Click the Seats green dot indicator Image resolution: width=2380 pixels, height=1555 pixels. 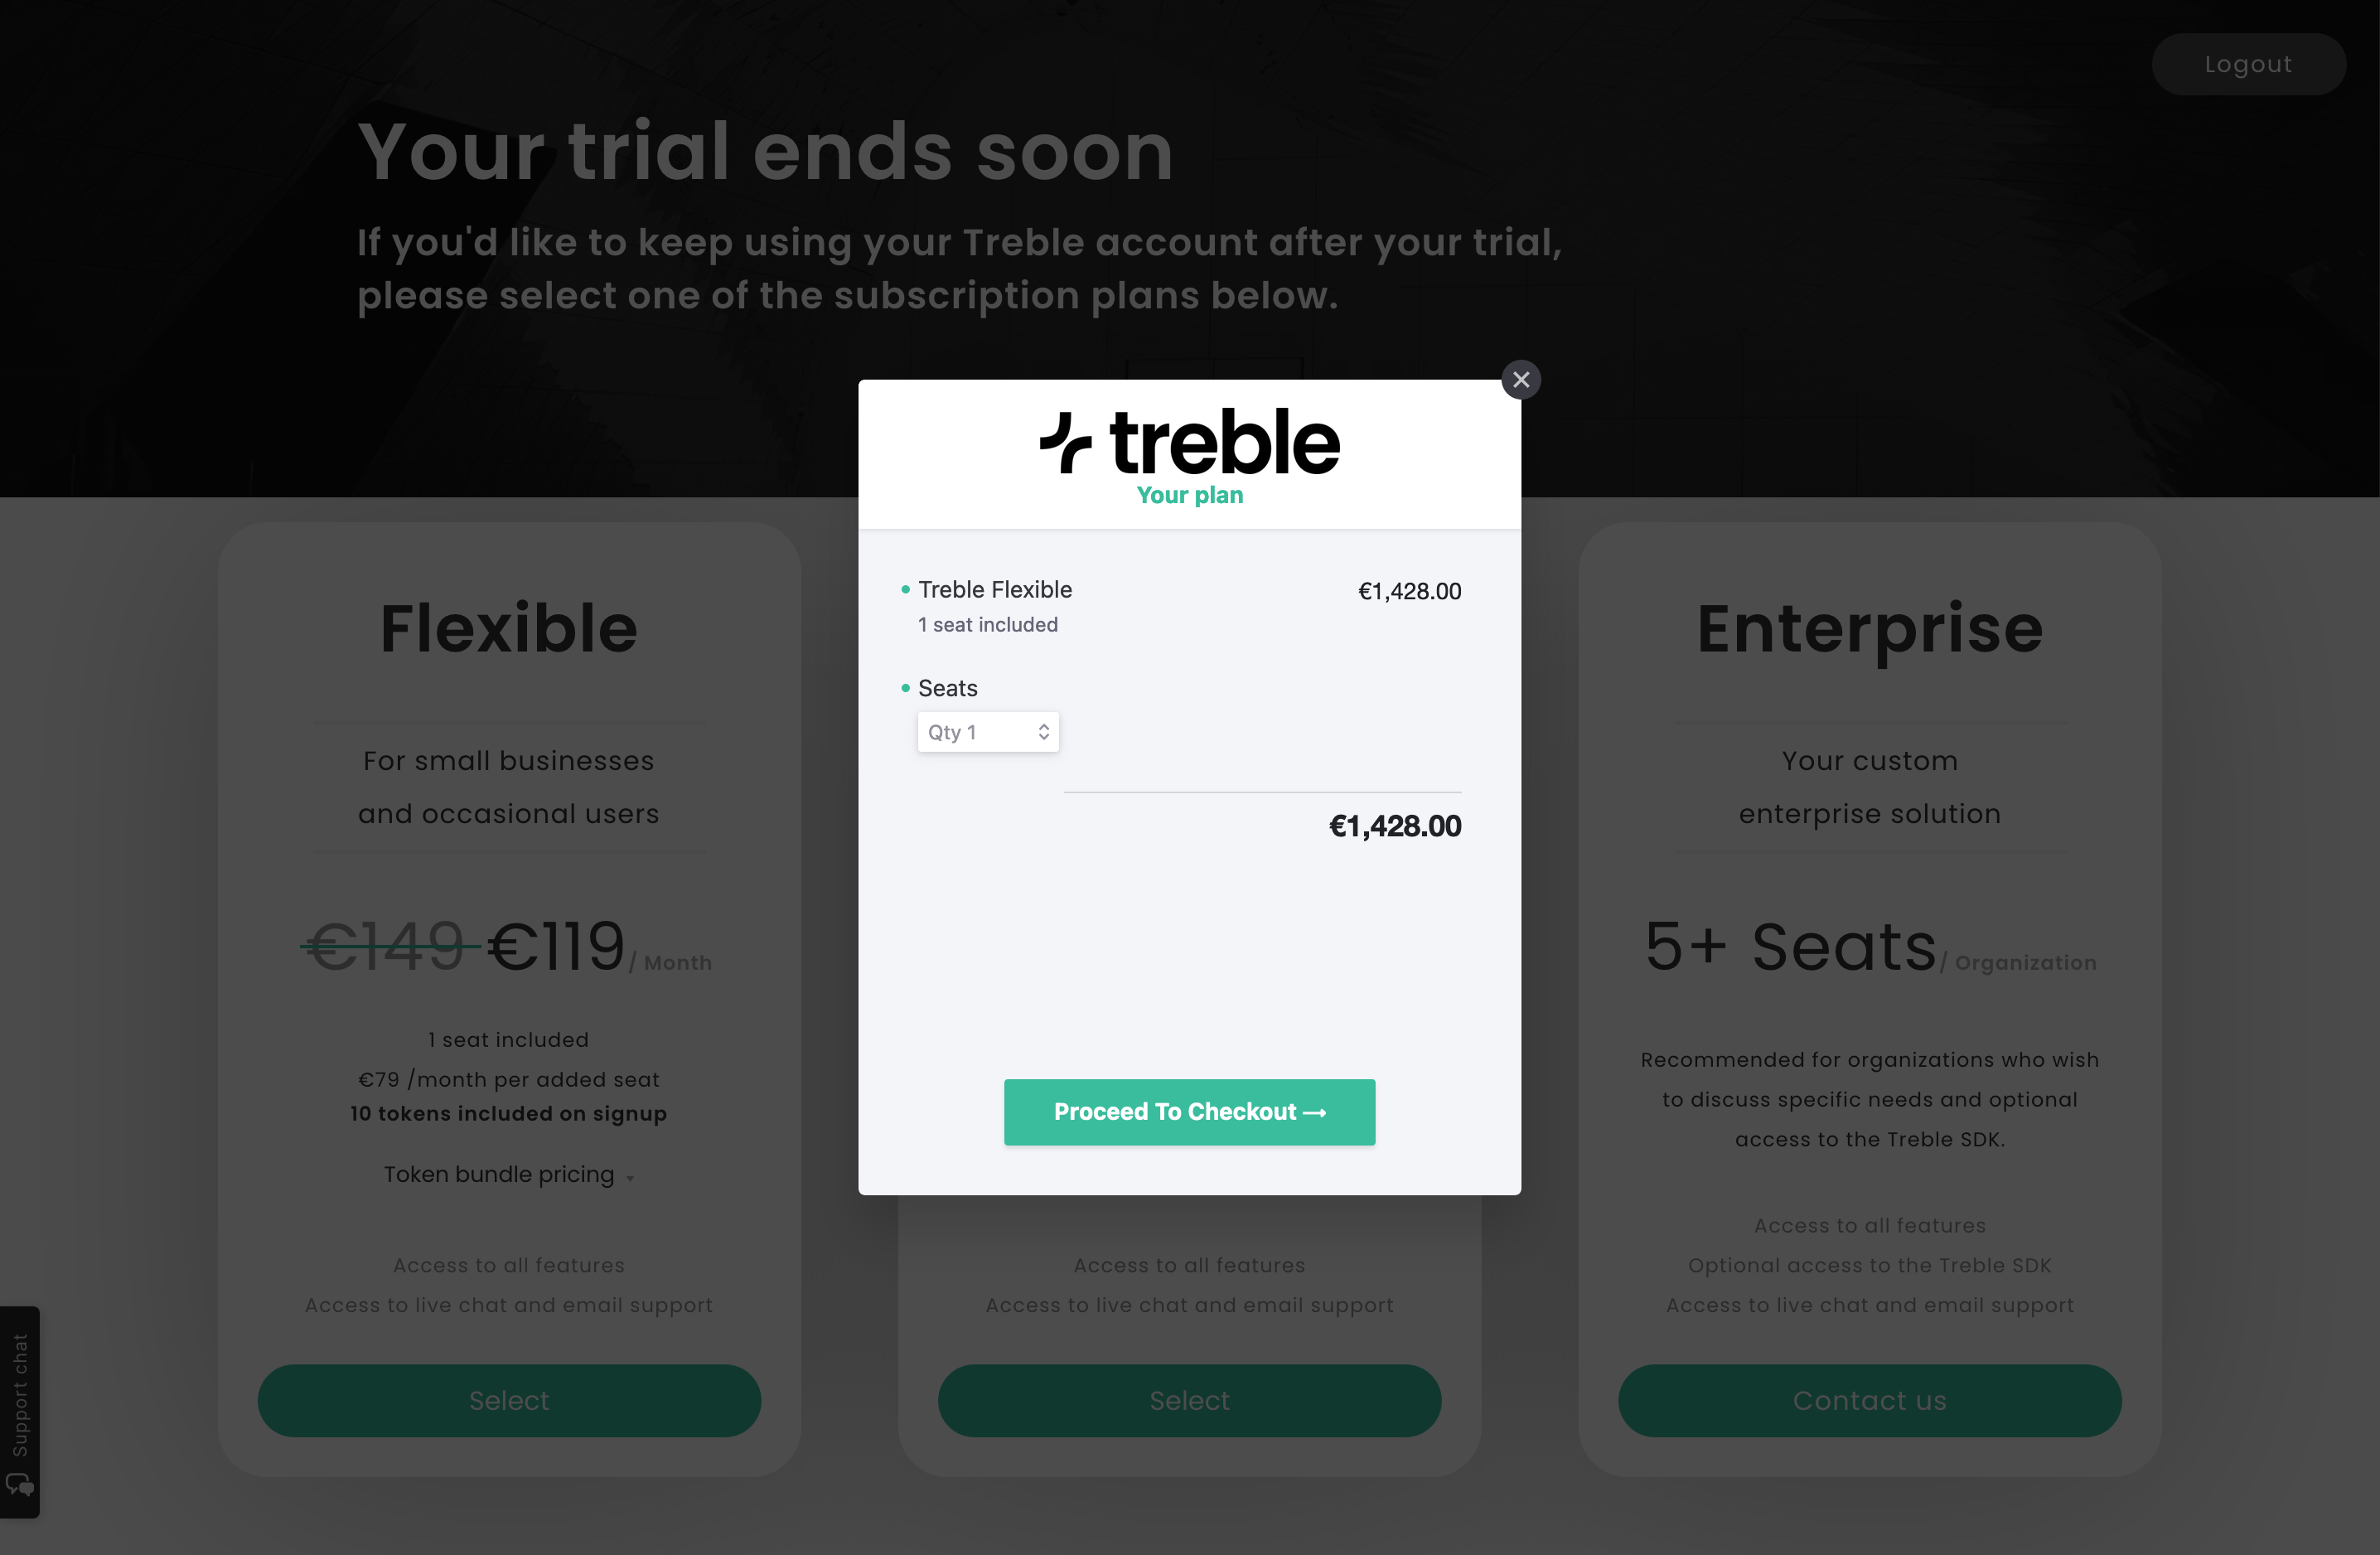(906, 689)
